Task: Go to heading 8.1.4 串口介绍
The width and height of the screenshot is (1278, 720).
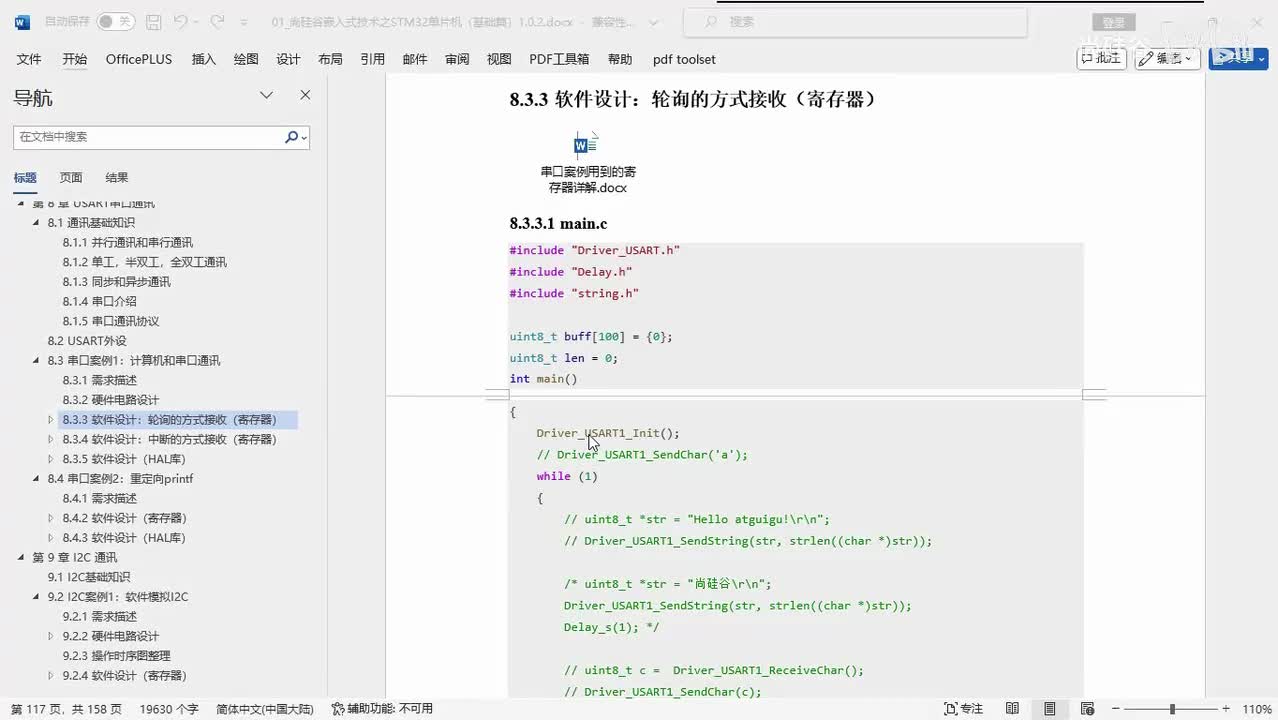Action: pos(100,301)
